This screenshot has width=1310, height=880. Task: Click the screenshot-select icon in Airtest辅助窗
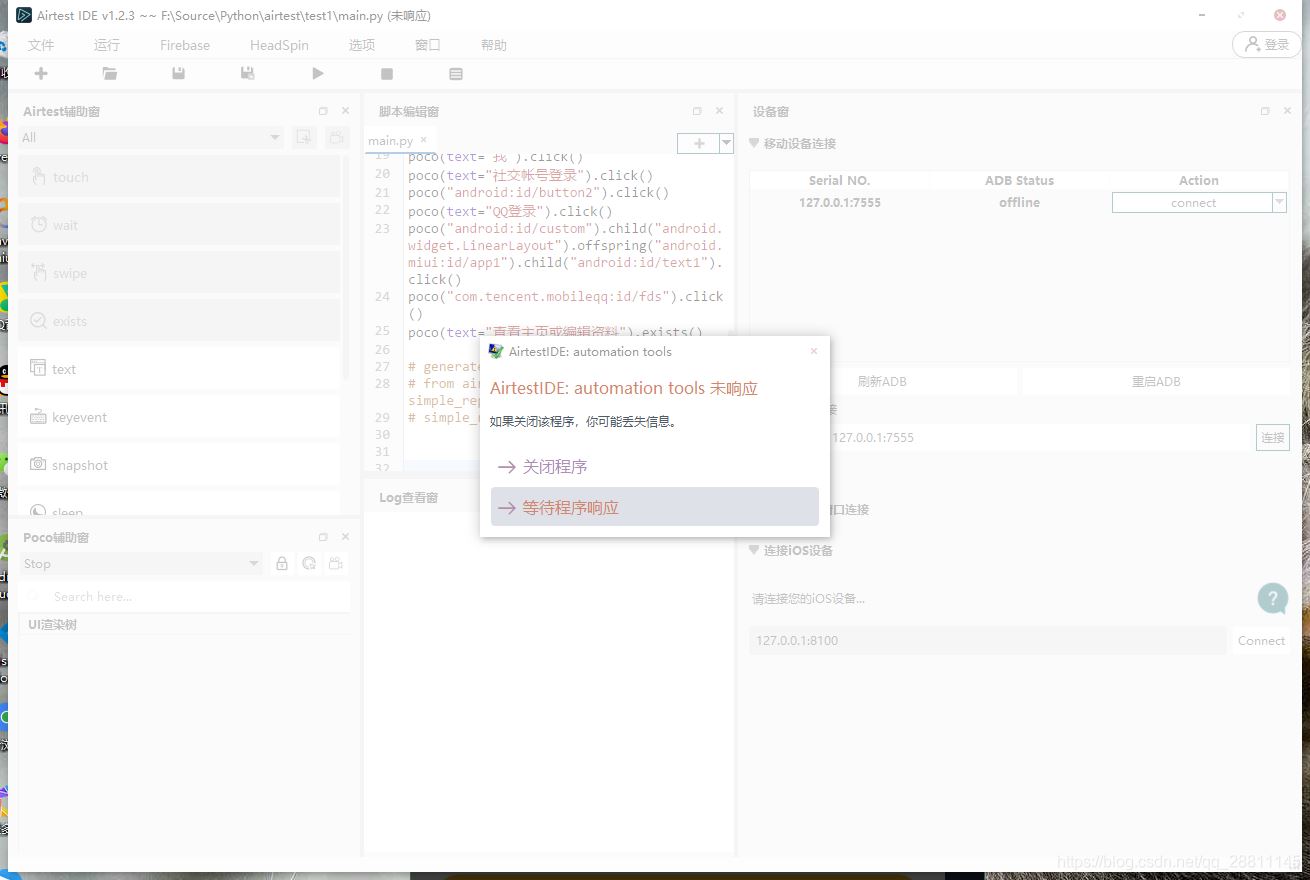coord(305,137)
